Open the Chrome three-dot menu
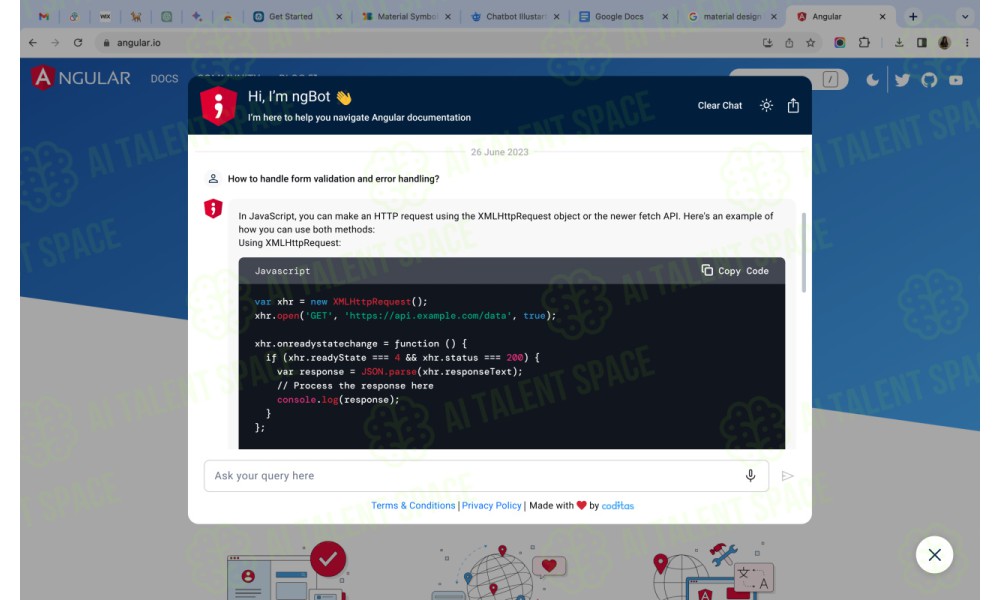The height and width of the screenshot is (600, 1000). point(967,43)
